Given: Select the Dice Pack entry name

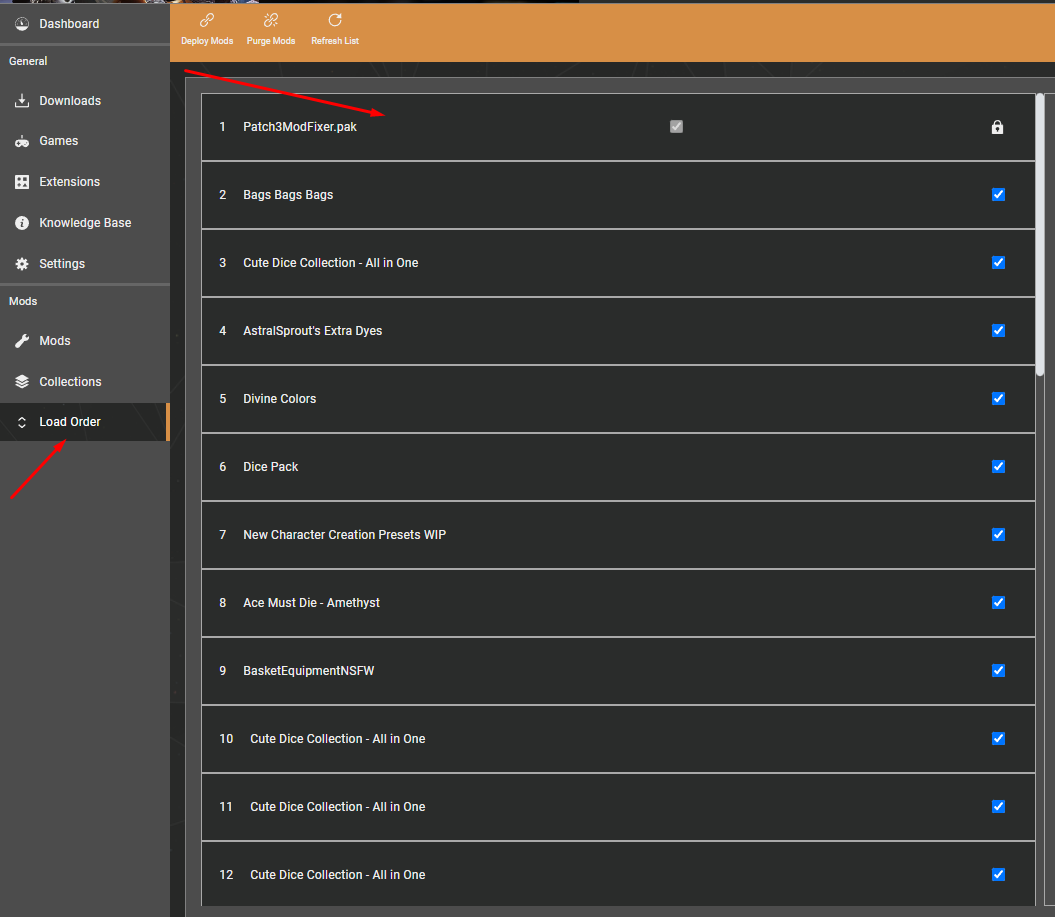Looking at the screenshot, I should pos(270,466).
